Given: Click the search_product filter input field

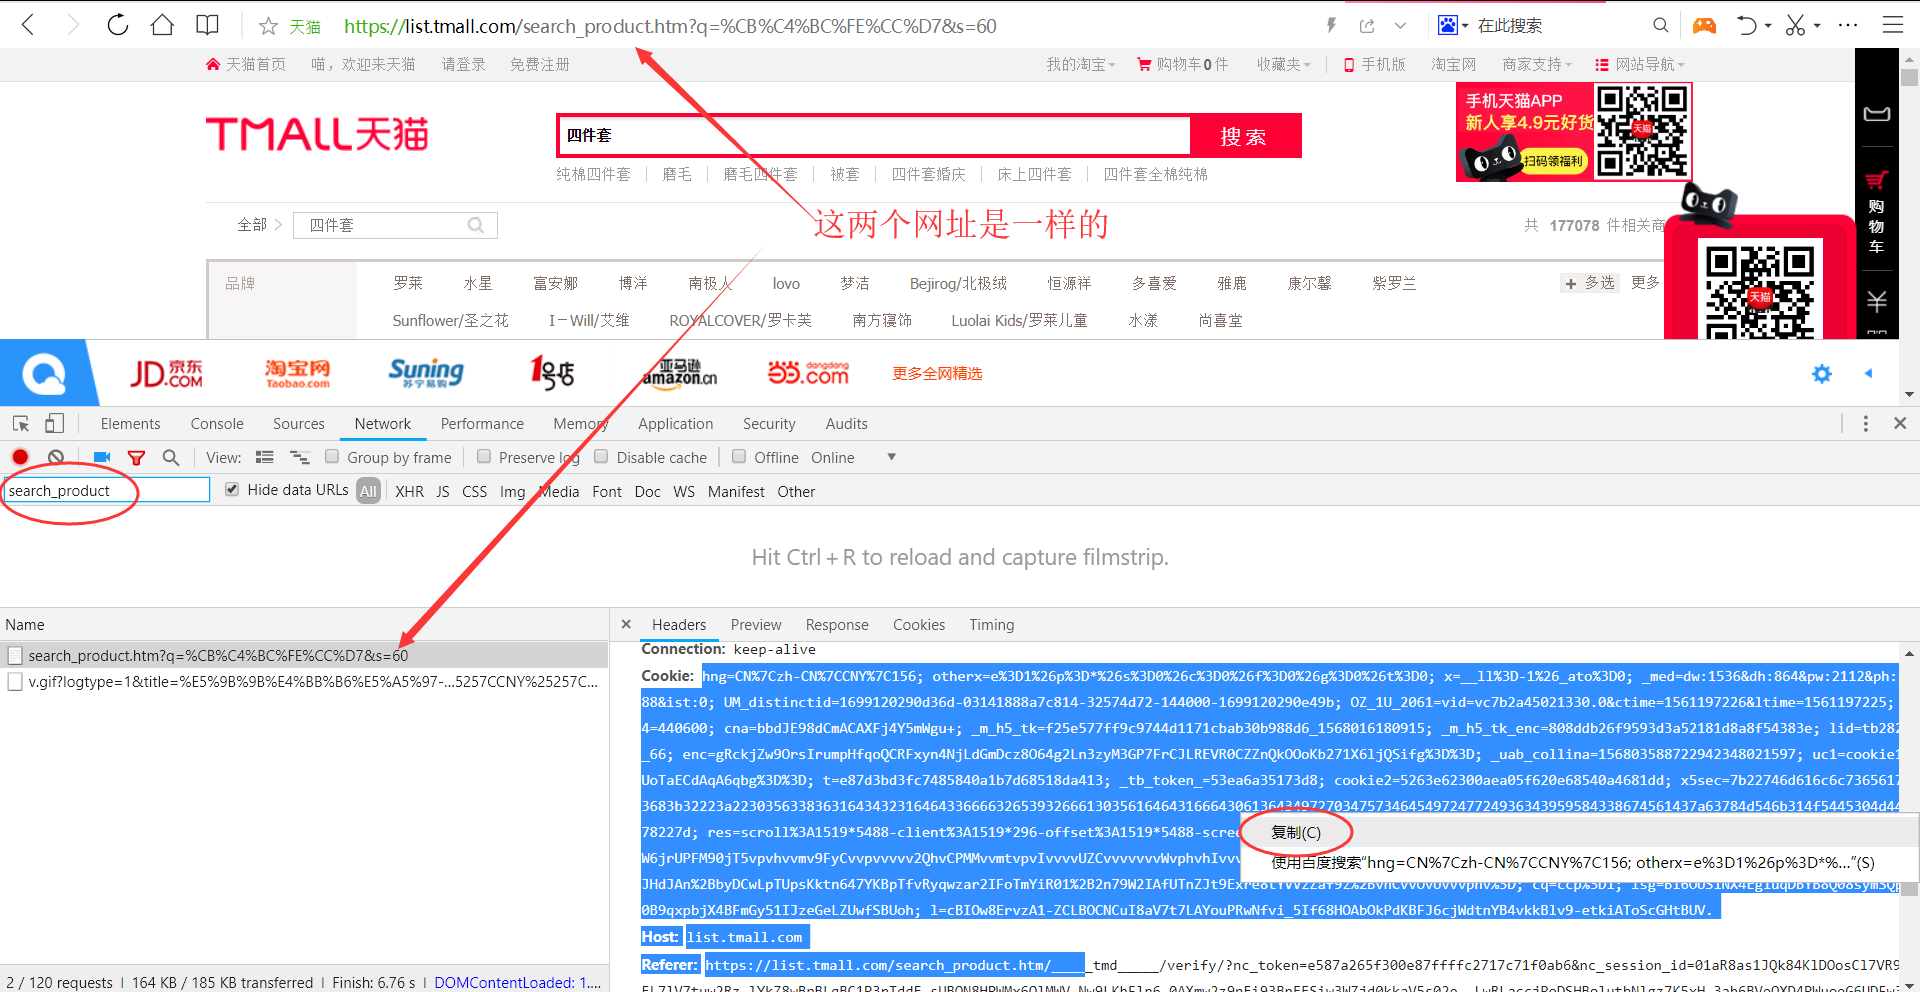Looking at the screenshot, I should click(x=105, y=490).
